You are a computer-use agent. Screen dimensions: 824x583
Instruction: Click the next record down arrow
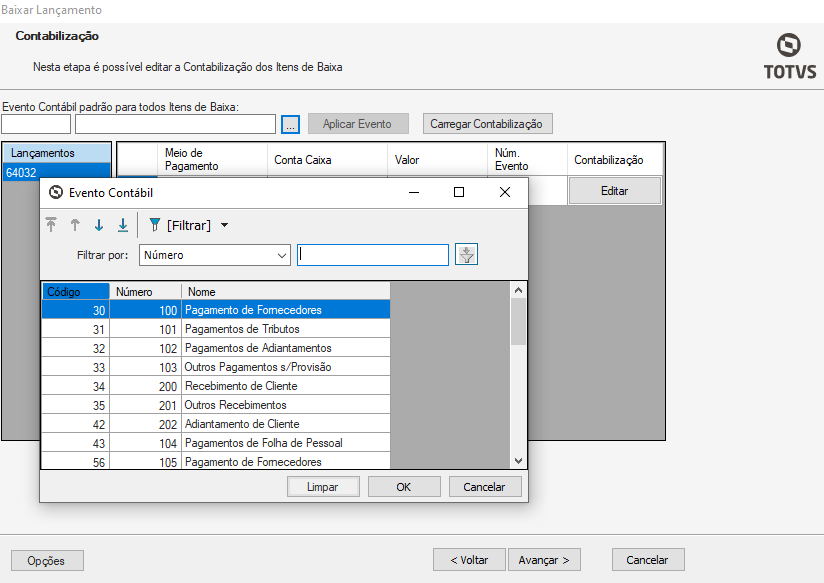coord(99,226)
